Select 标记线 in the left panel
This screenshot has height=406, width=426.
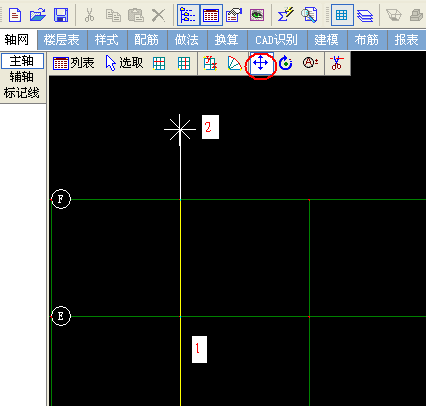(x=22, y=93)
